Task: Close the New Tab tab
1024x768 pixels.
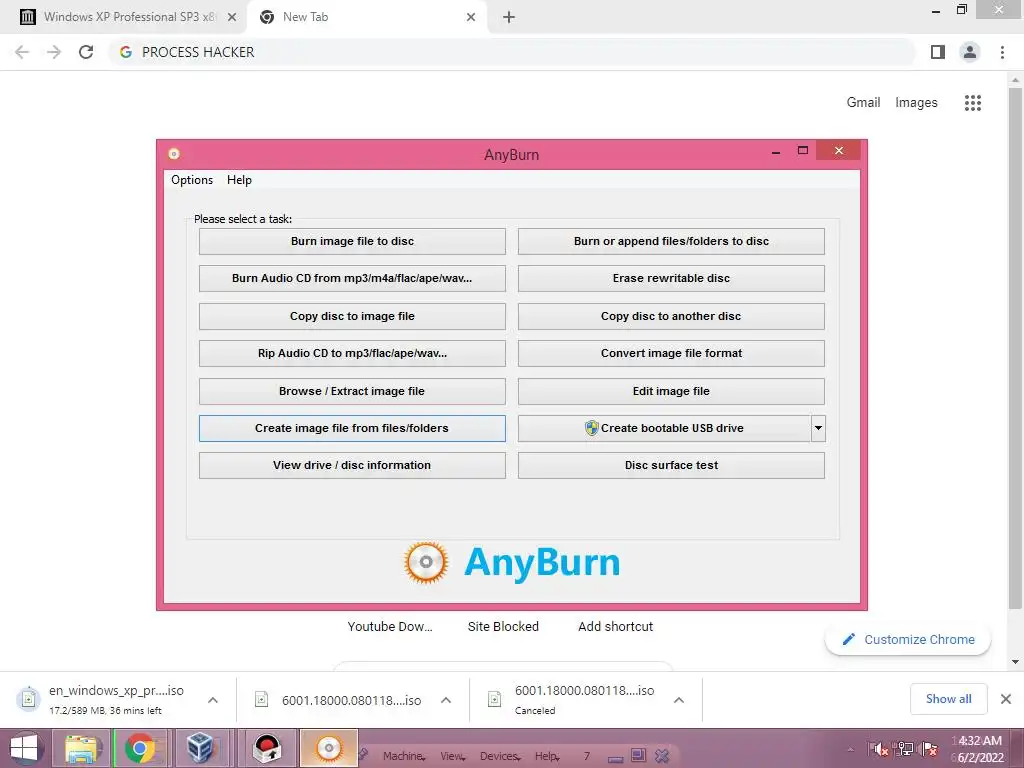Action: [x=471, y=17]
